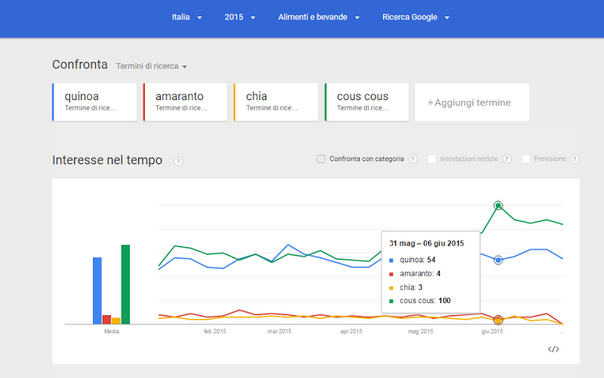
Task: Toggle the Previsione checkbox
Action: pyautogui.click(x=526, y=159)
